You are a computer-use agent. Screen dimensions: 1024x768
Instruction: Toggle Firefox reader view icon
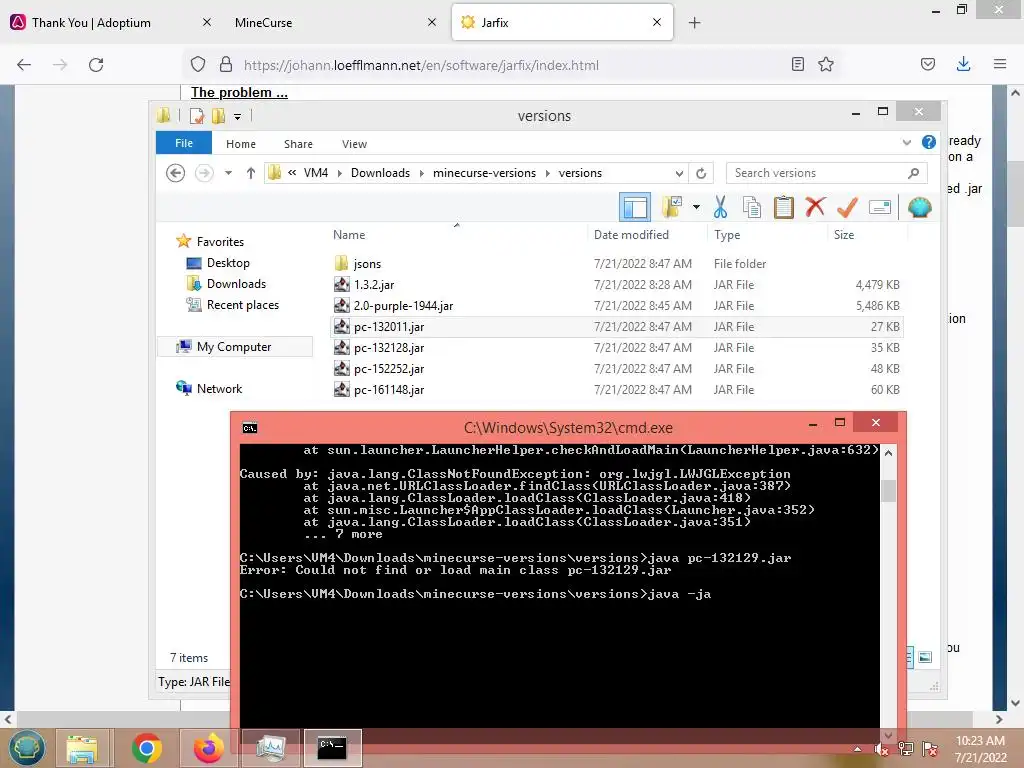click(x=797, y=64)
